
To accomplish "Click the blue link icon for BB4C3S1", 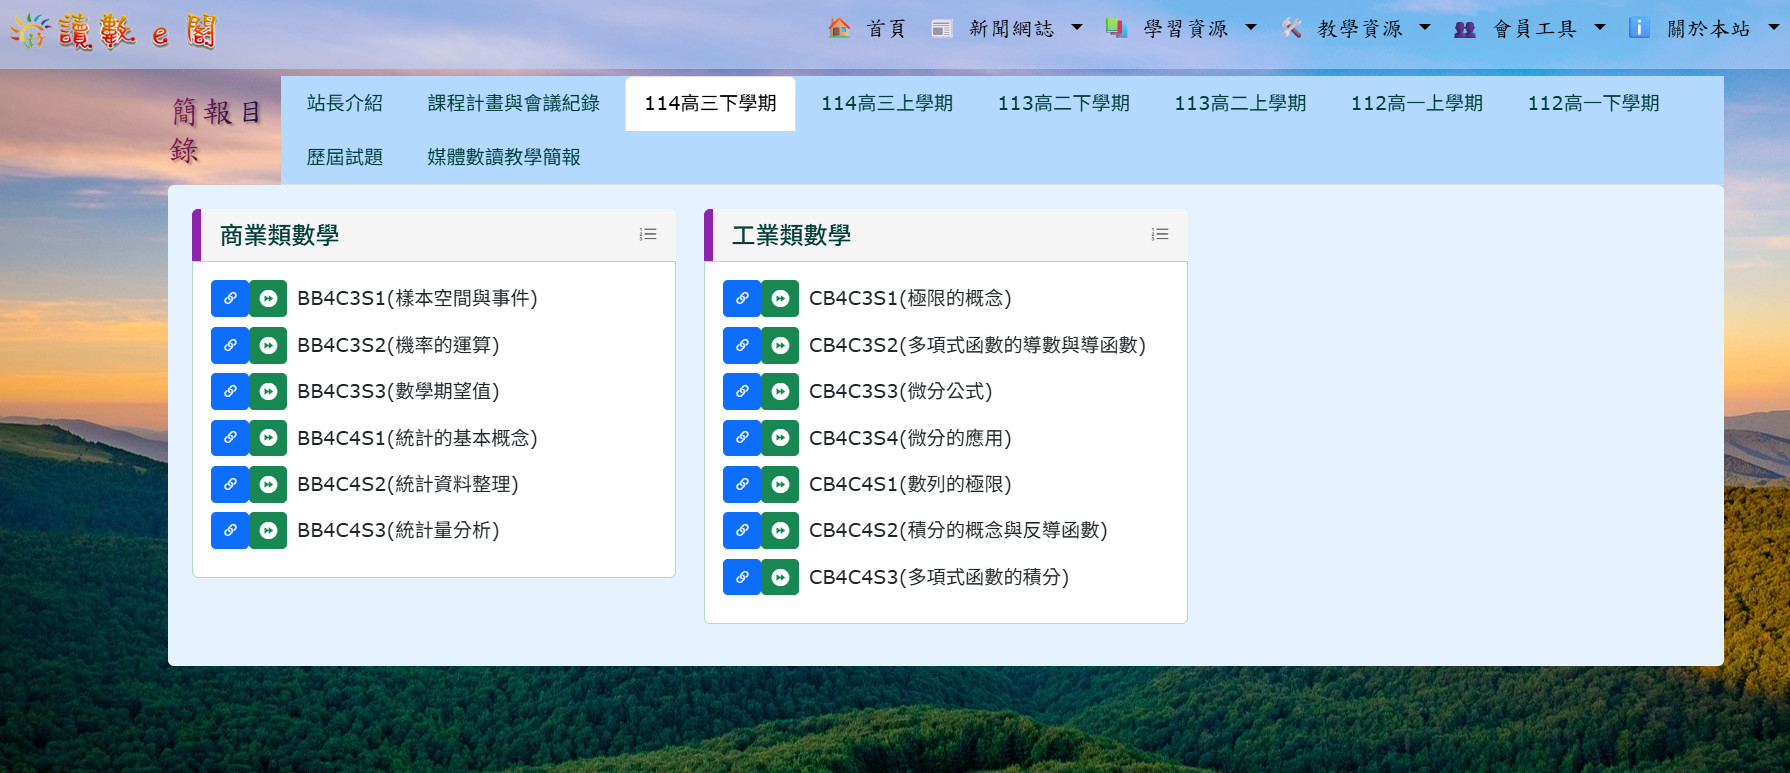I will point(230,299).
